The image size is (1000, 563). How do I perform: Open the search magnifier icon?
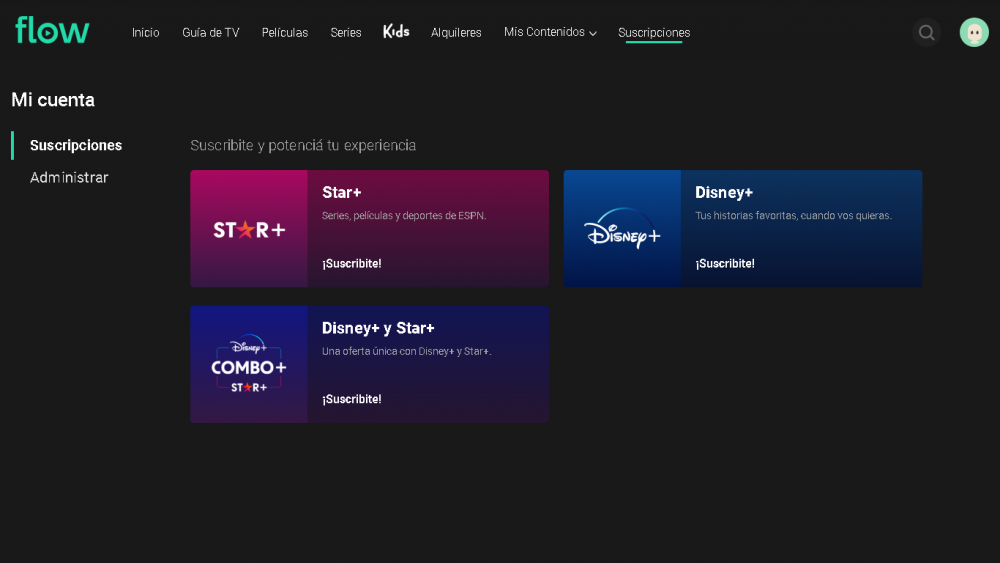click(926, 33)
